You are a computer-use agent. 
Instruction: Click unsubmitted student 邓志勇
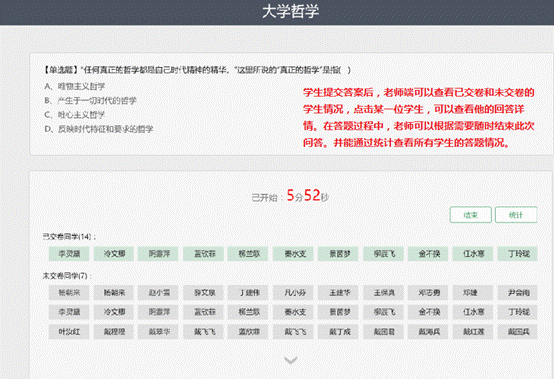coord(428,292)
